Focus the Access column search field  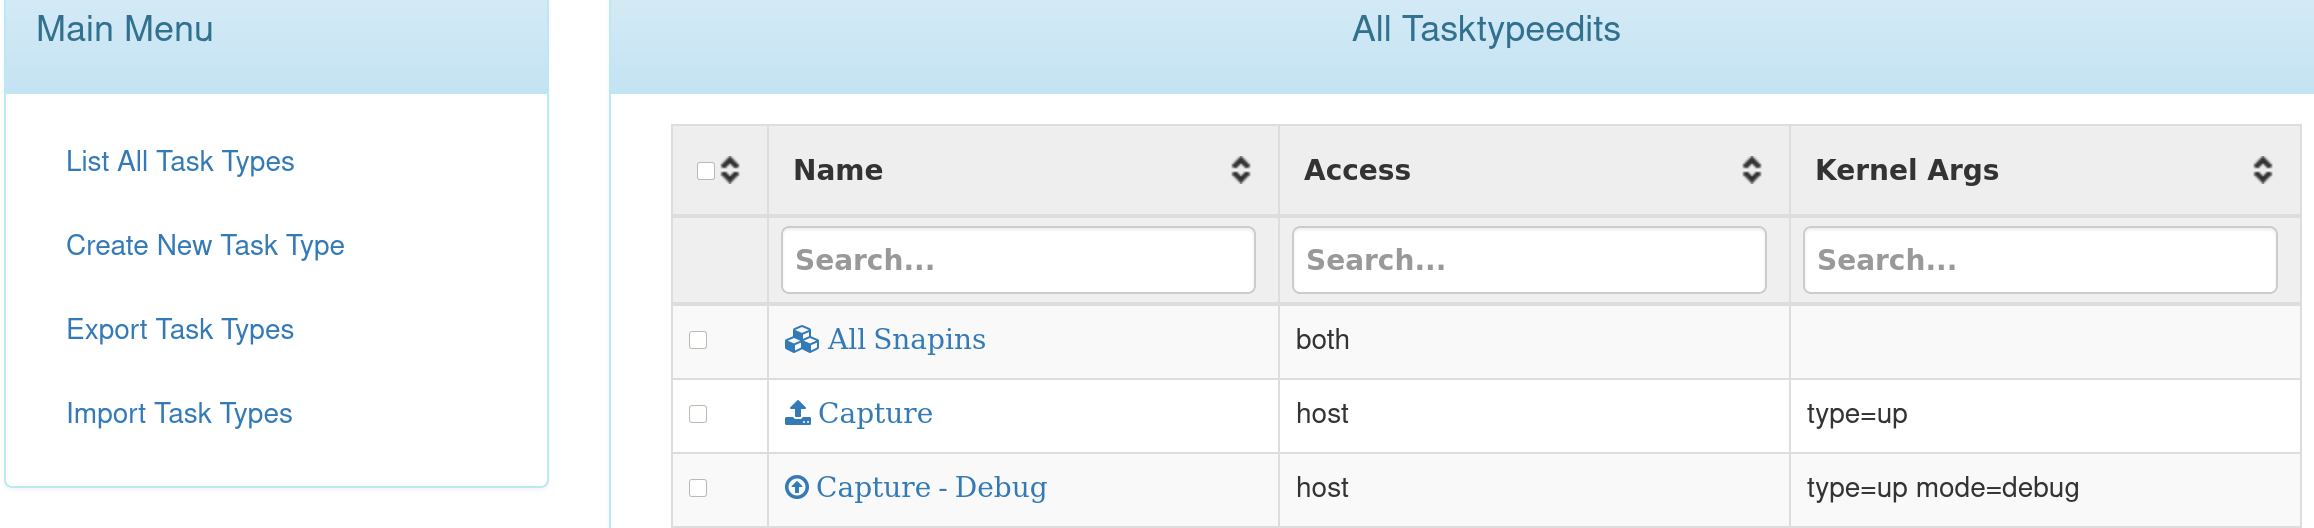tap(1529, 260)
